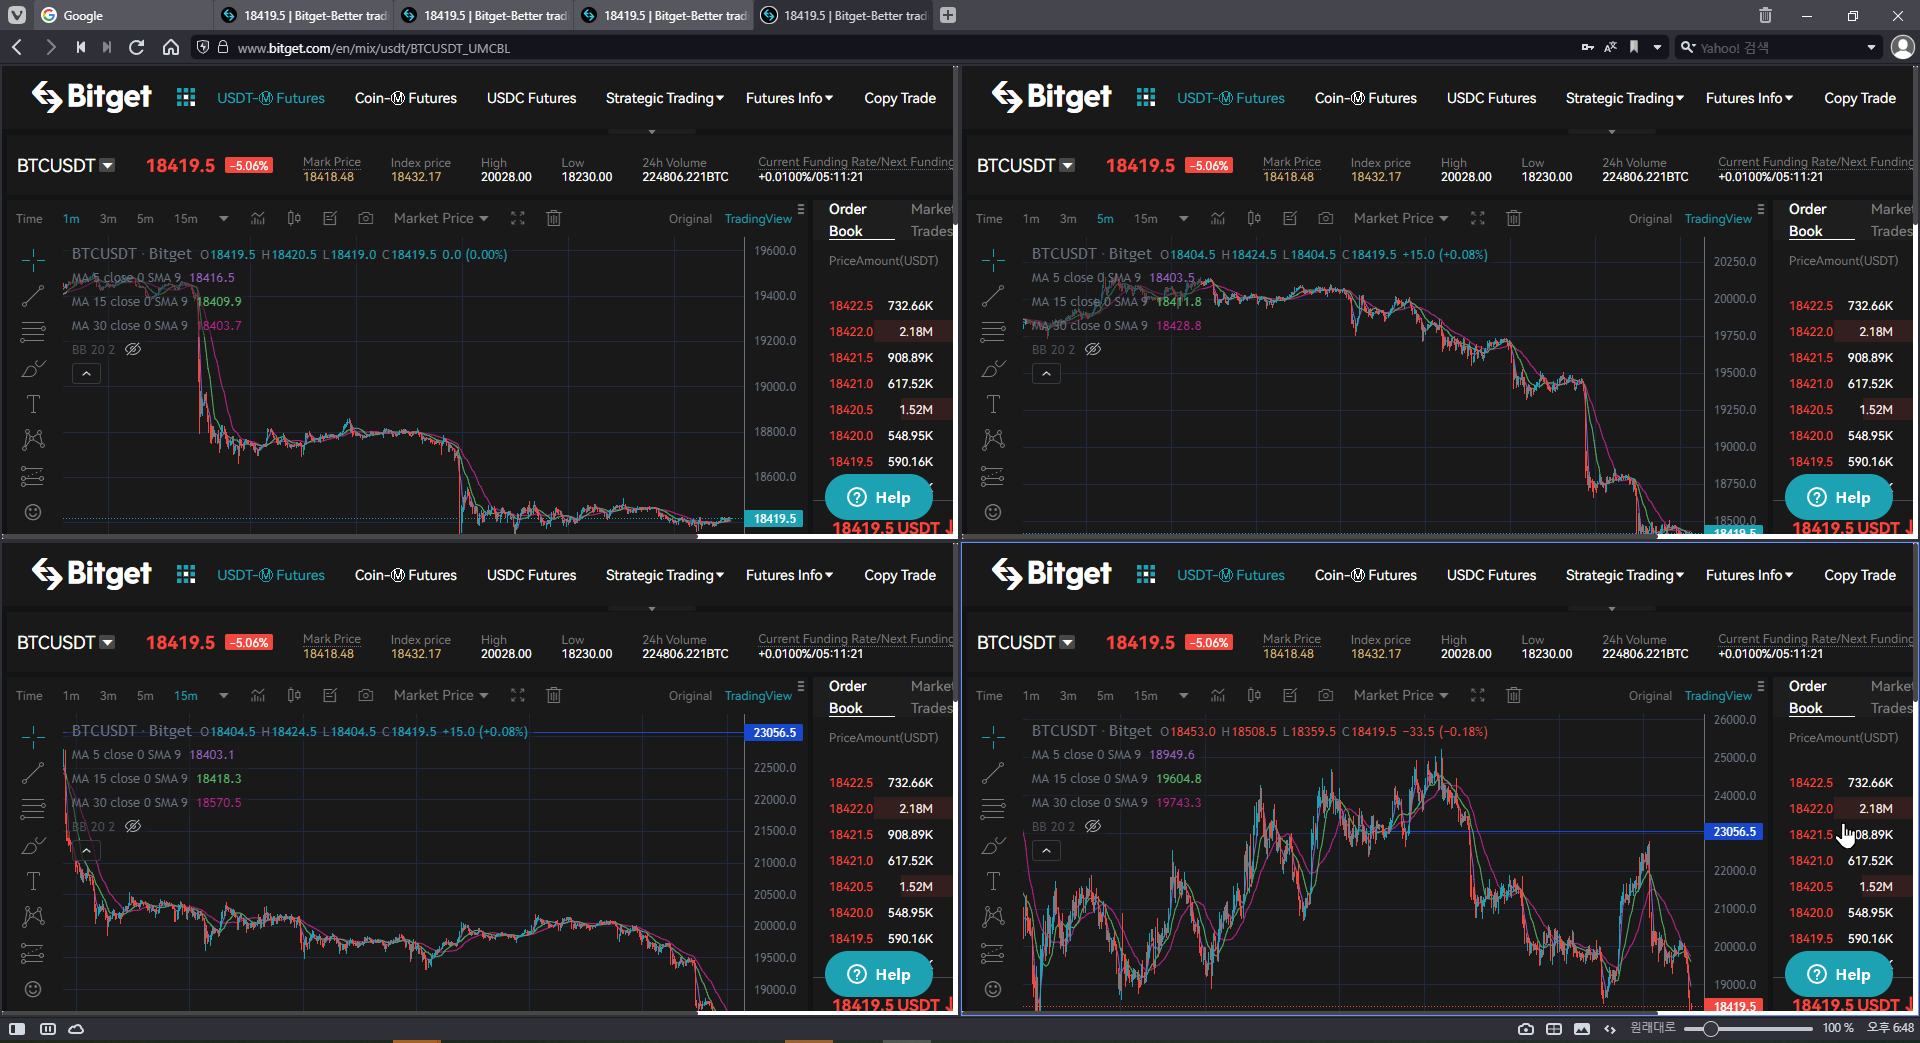Switch to Market Trades tab in top-left pane

(931, 220)
